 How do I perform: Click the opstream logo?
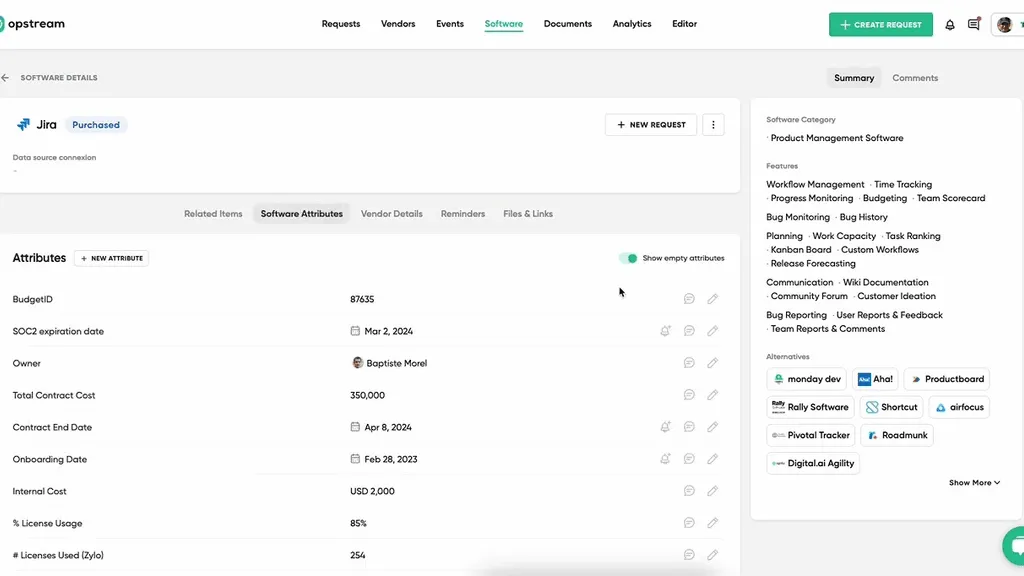click(x=33, y=24)
